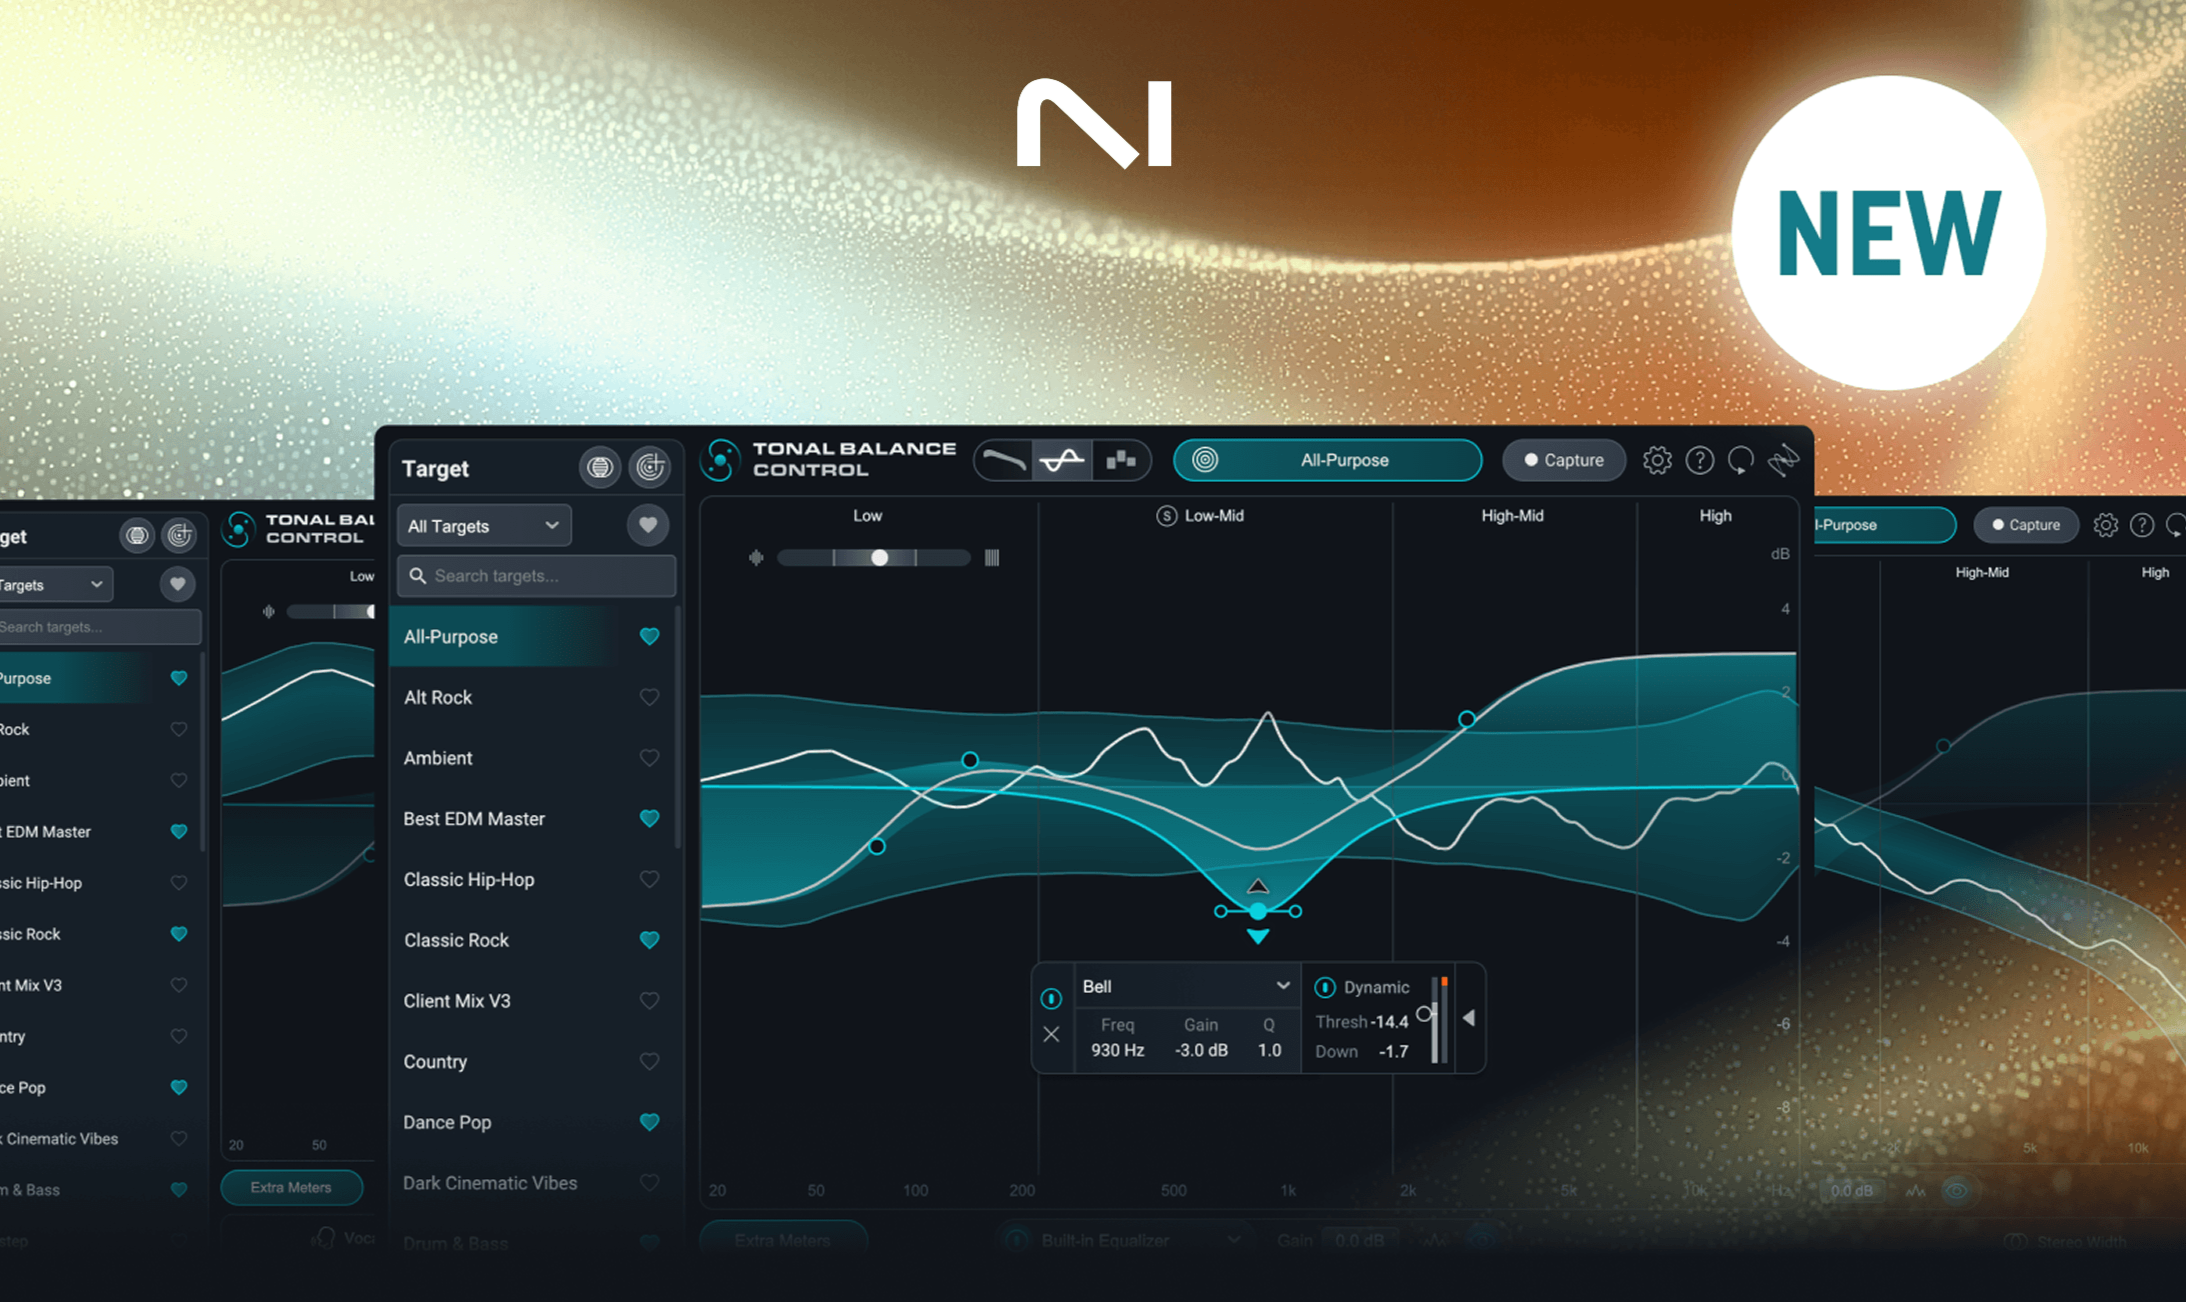The image size is (2186, 1302).
Task: Toggle the Dynamic power button
Action: click(1324, 987)
